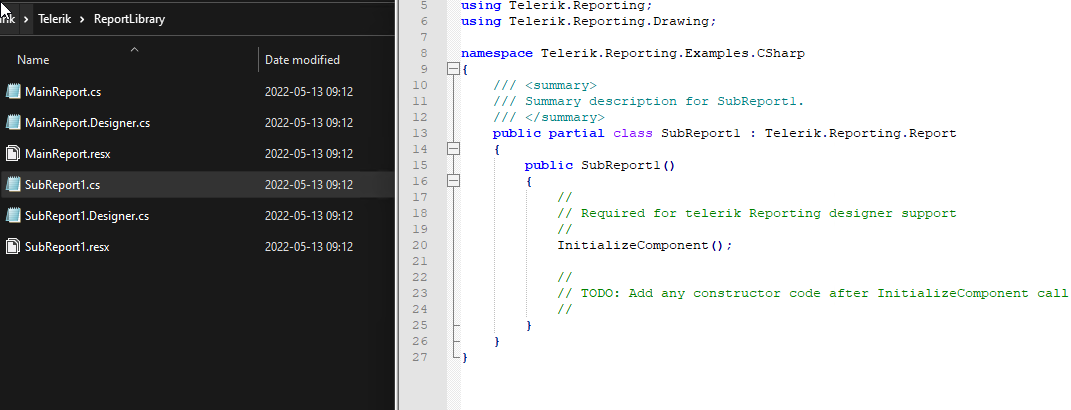Click line number 13 in editor margin
The image size is (1071, 410).
420,133
